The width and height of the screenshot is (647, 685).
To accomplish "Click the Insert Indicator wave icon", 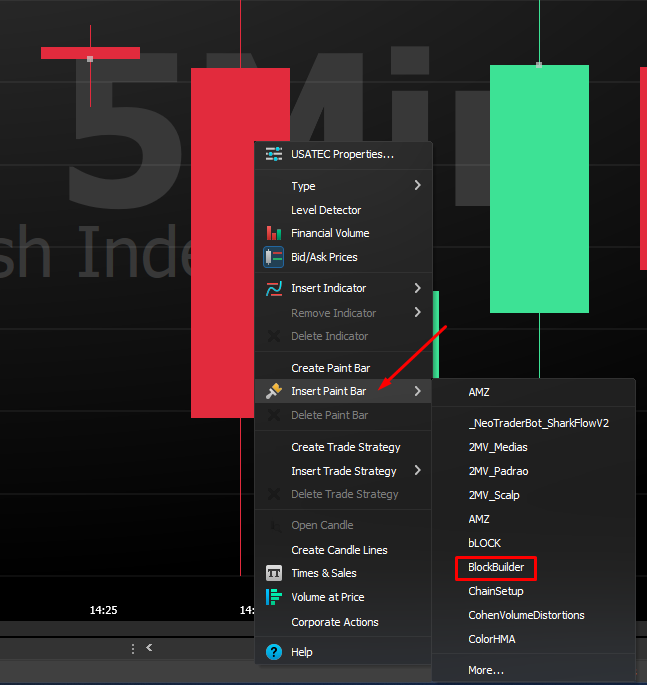I will (273, 288).
